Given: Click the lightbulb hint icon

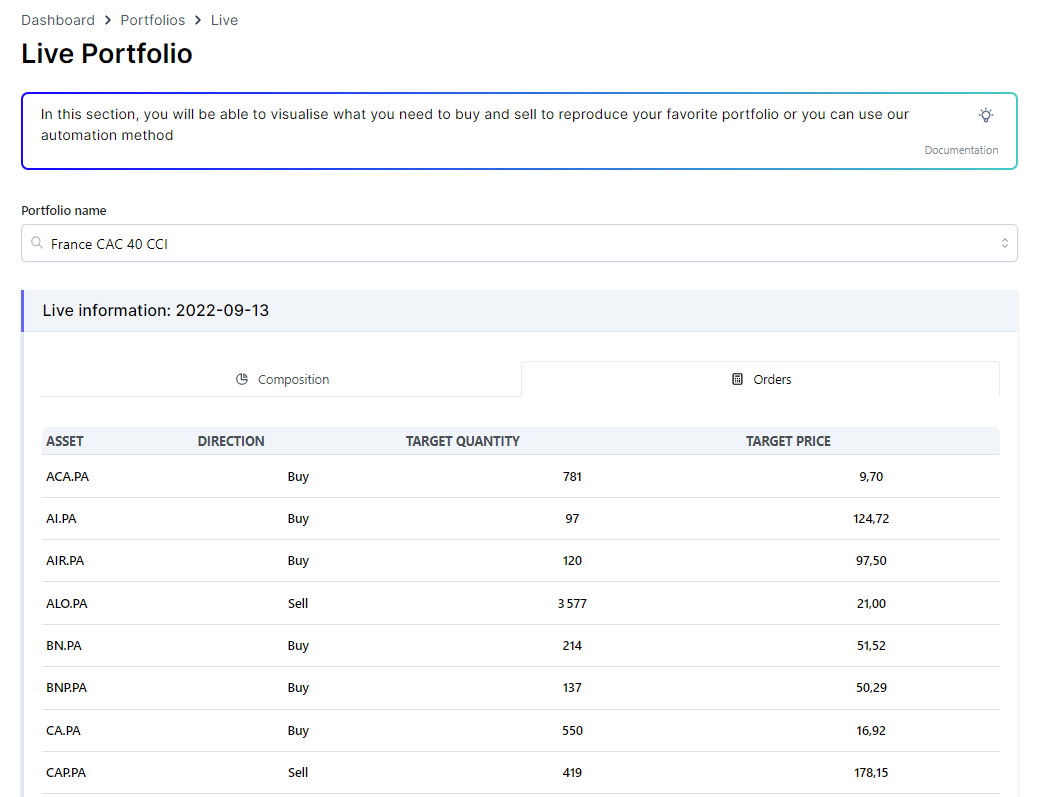Looking at the screenshot, I should pos(986,115).
